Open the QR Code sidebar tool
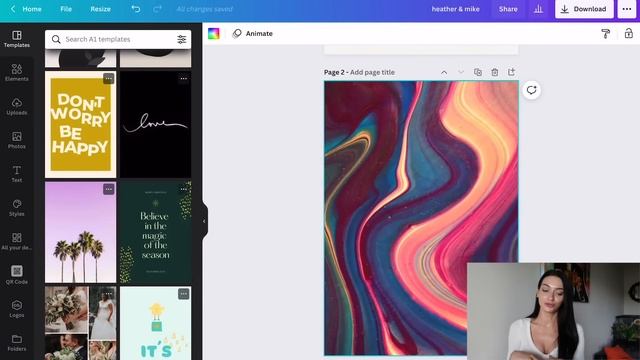 point(17,275)
